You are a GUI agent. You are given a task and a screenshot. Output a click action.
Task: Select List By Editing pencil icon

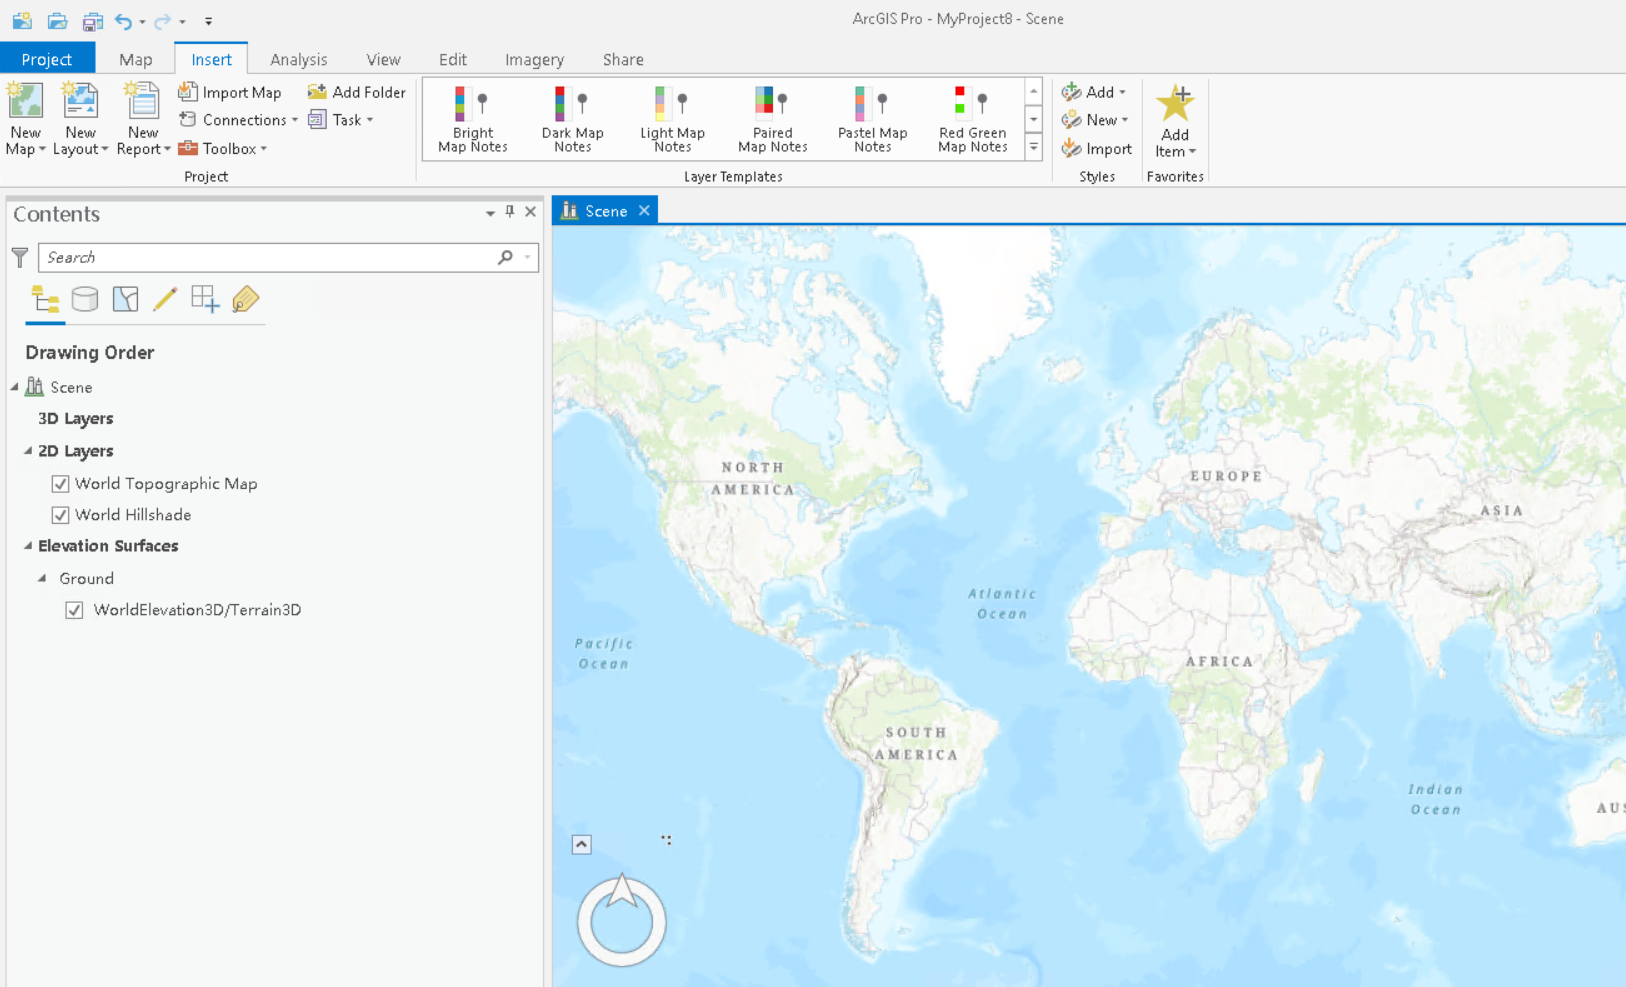click(165, 299)
